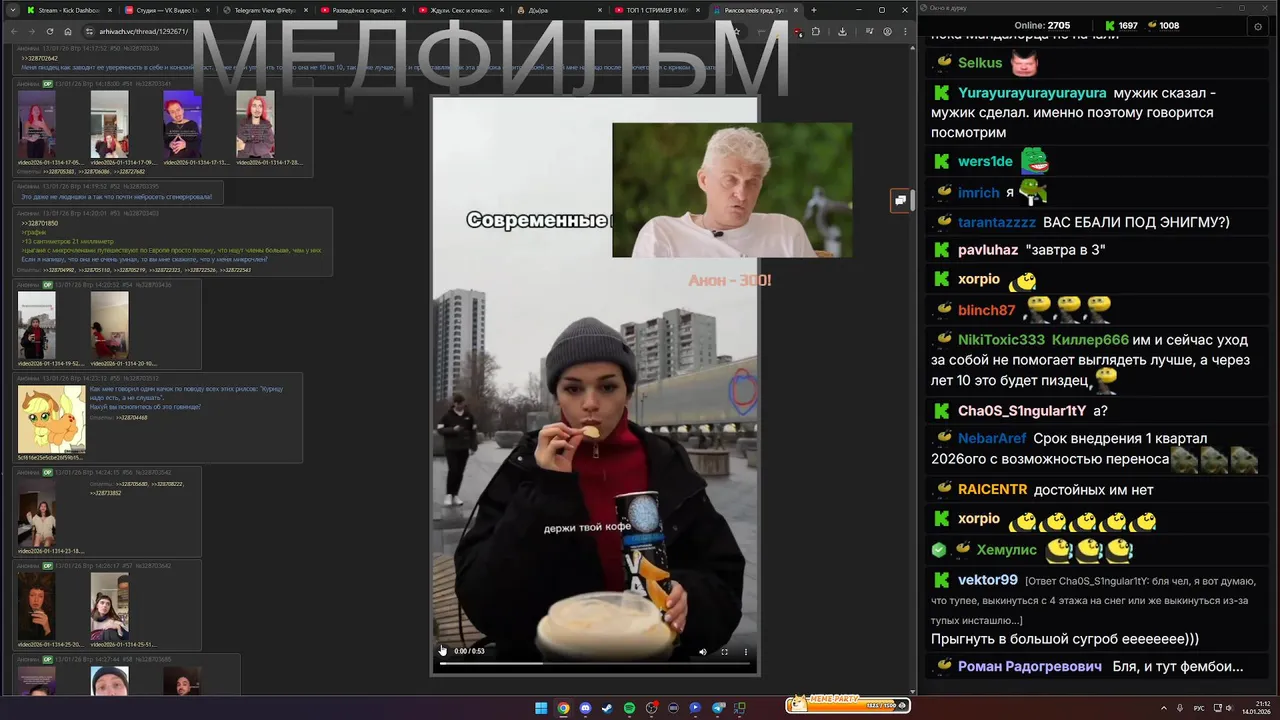Switch to the Разведёнка с прицепом tab
This screenshot has height=720, width=1280.
(x=360, y=10)
